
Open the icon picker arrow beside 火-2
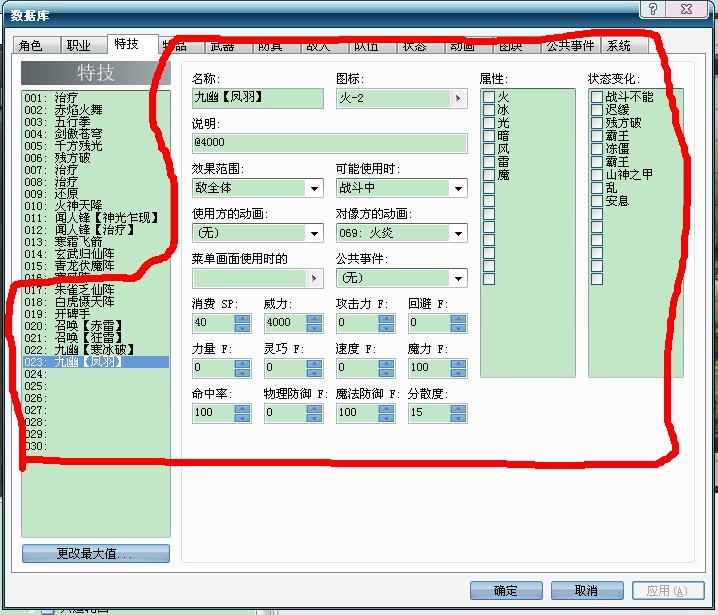458,98
